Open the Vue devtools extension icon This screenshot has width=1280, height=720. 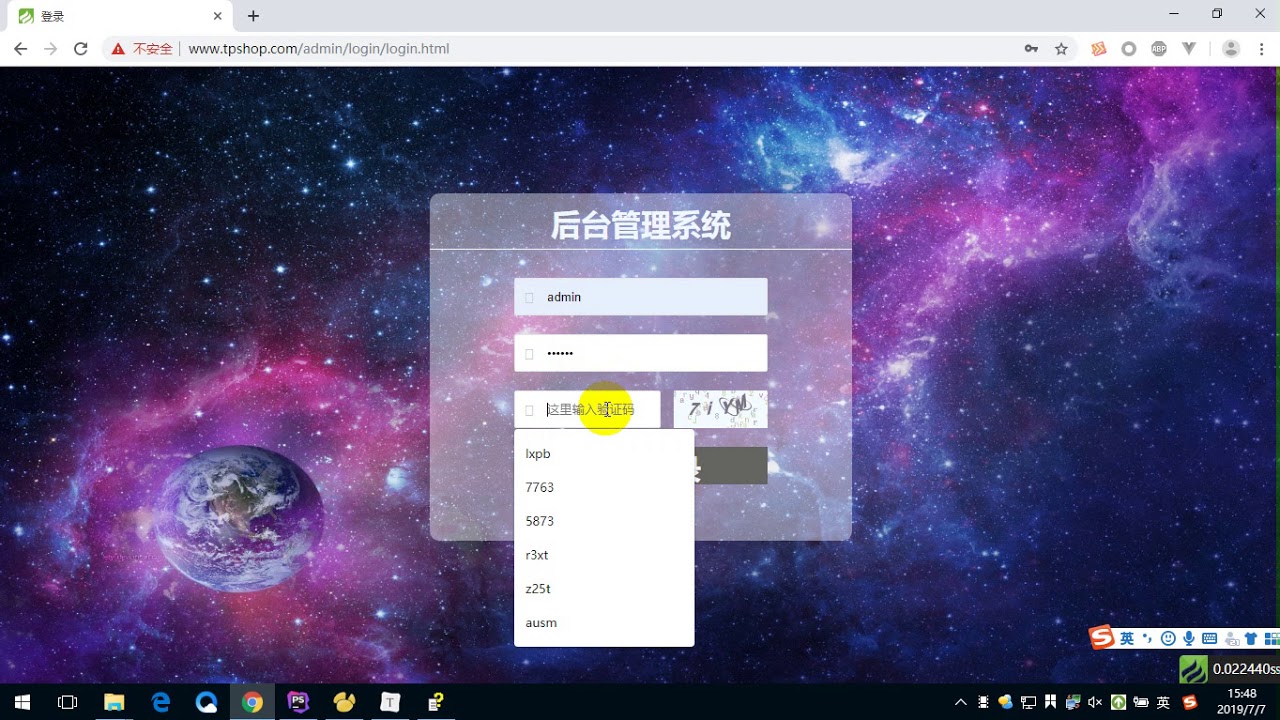(1189, 48)
